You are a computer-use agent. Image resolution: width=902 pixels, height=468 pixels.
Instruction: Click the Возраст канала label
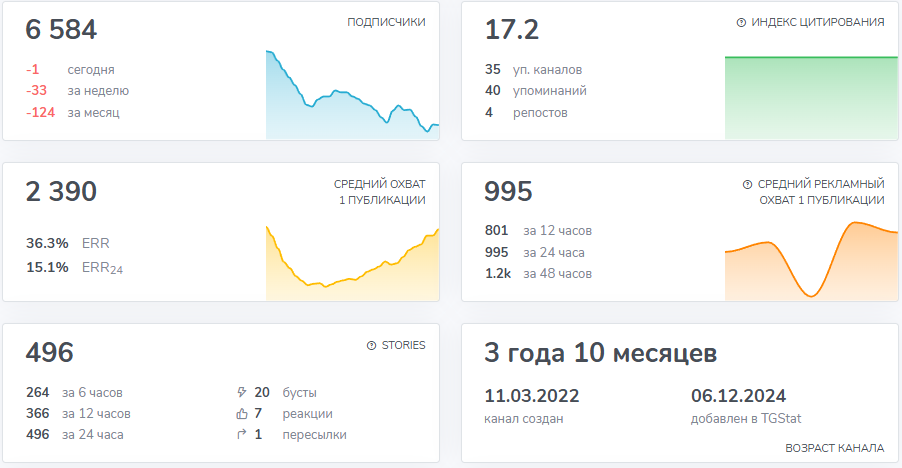click(x=835, y=448)
